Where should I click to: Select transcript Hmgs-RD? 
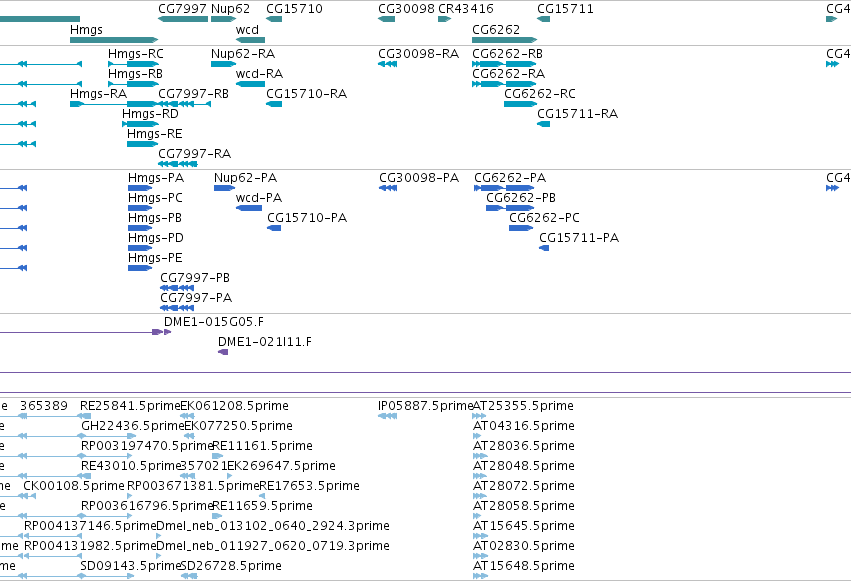click(x=150, y=114)
